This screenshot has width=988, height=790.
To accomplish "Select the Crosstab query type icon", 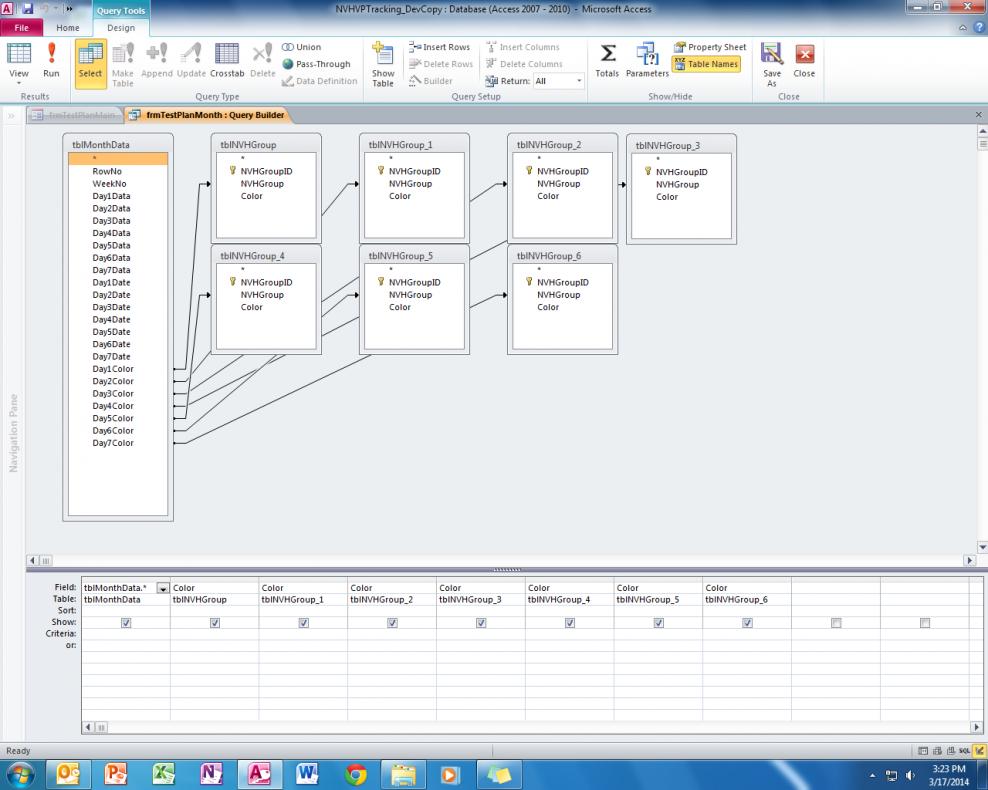I will coord(226,60).
